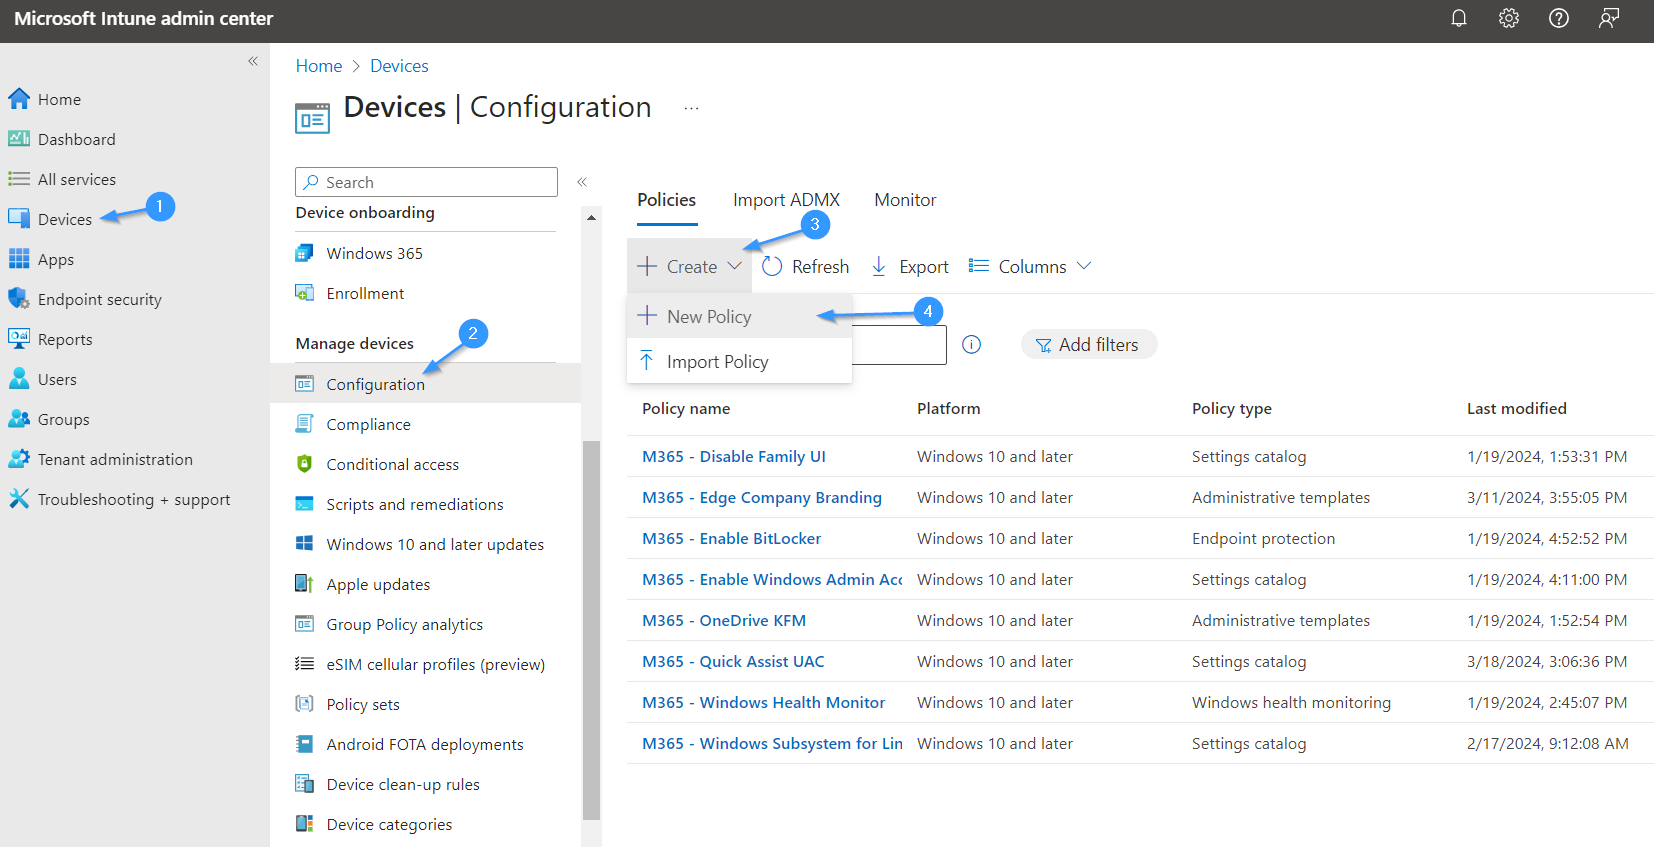Expand the Create dropdown arrow
The height and width of the screenshot is (847, 1654).
(735, 266)
